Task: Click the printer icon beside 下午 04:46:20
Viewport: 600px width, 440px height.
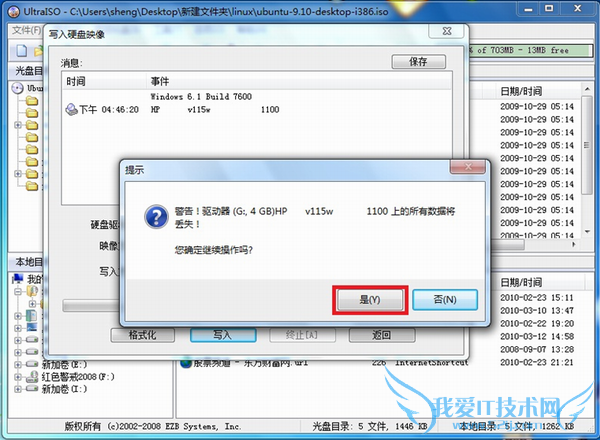Action: 71,110
